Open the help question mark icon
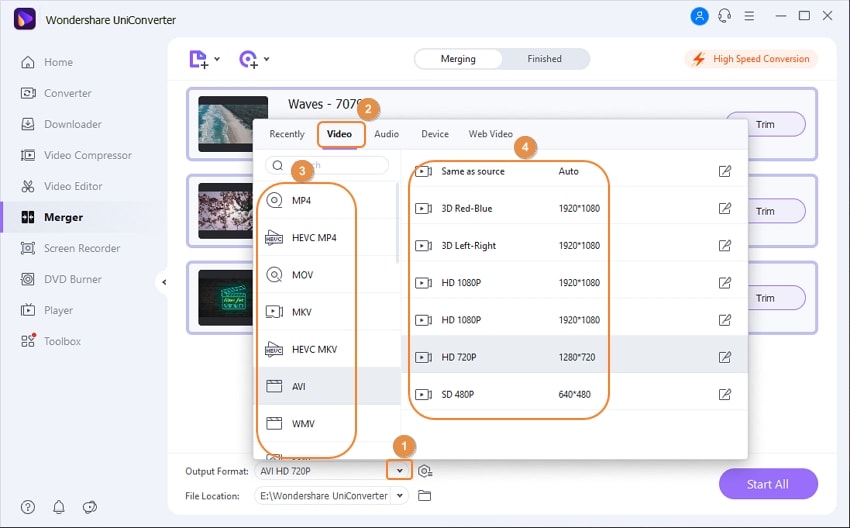This screenshot has width=850, height=528. (x=28, y=507)
